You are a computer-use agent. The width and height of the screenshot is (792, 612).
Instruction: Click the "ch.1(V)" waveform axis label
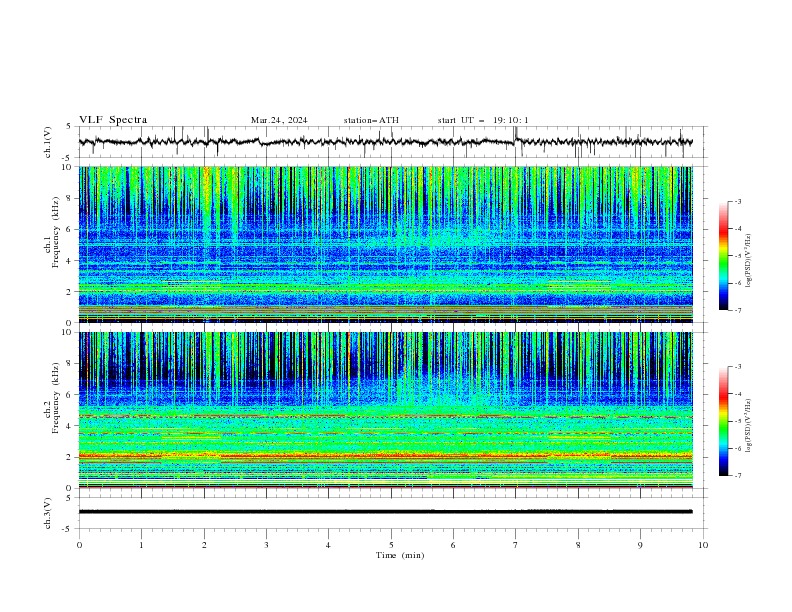[48, 142]
